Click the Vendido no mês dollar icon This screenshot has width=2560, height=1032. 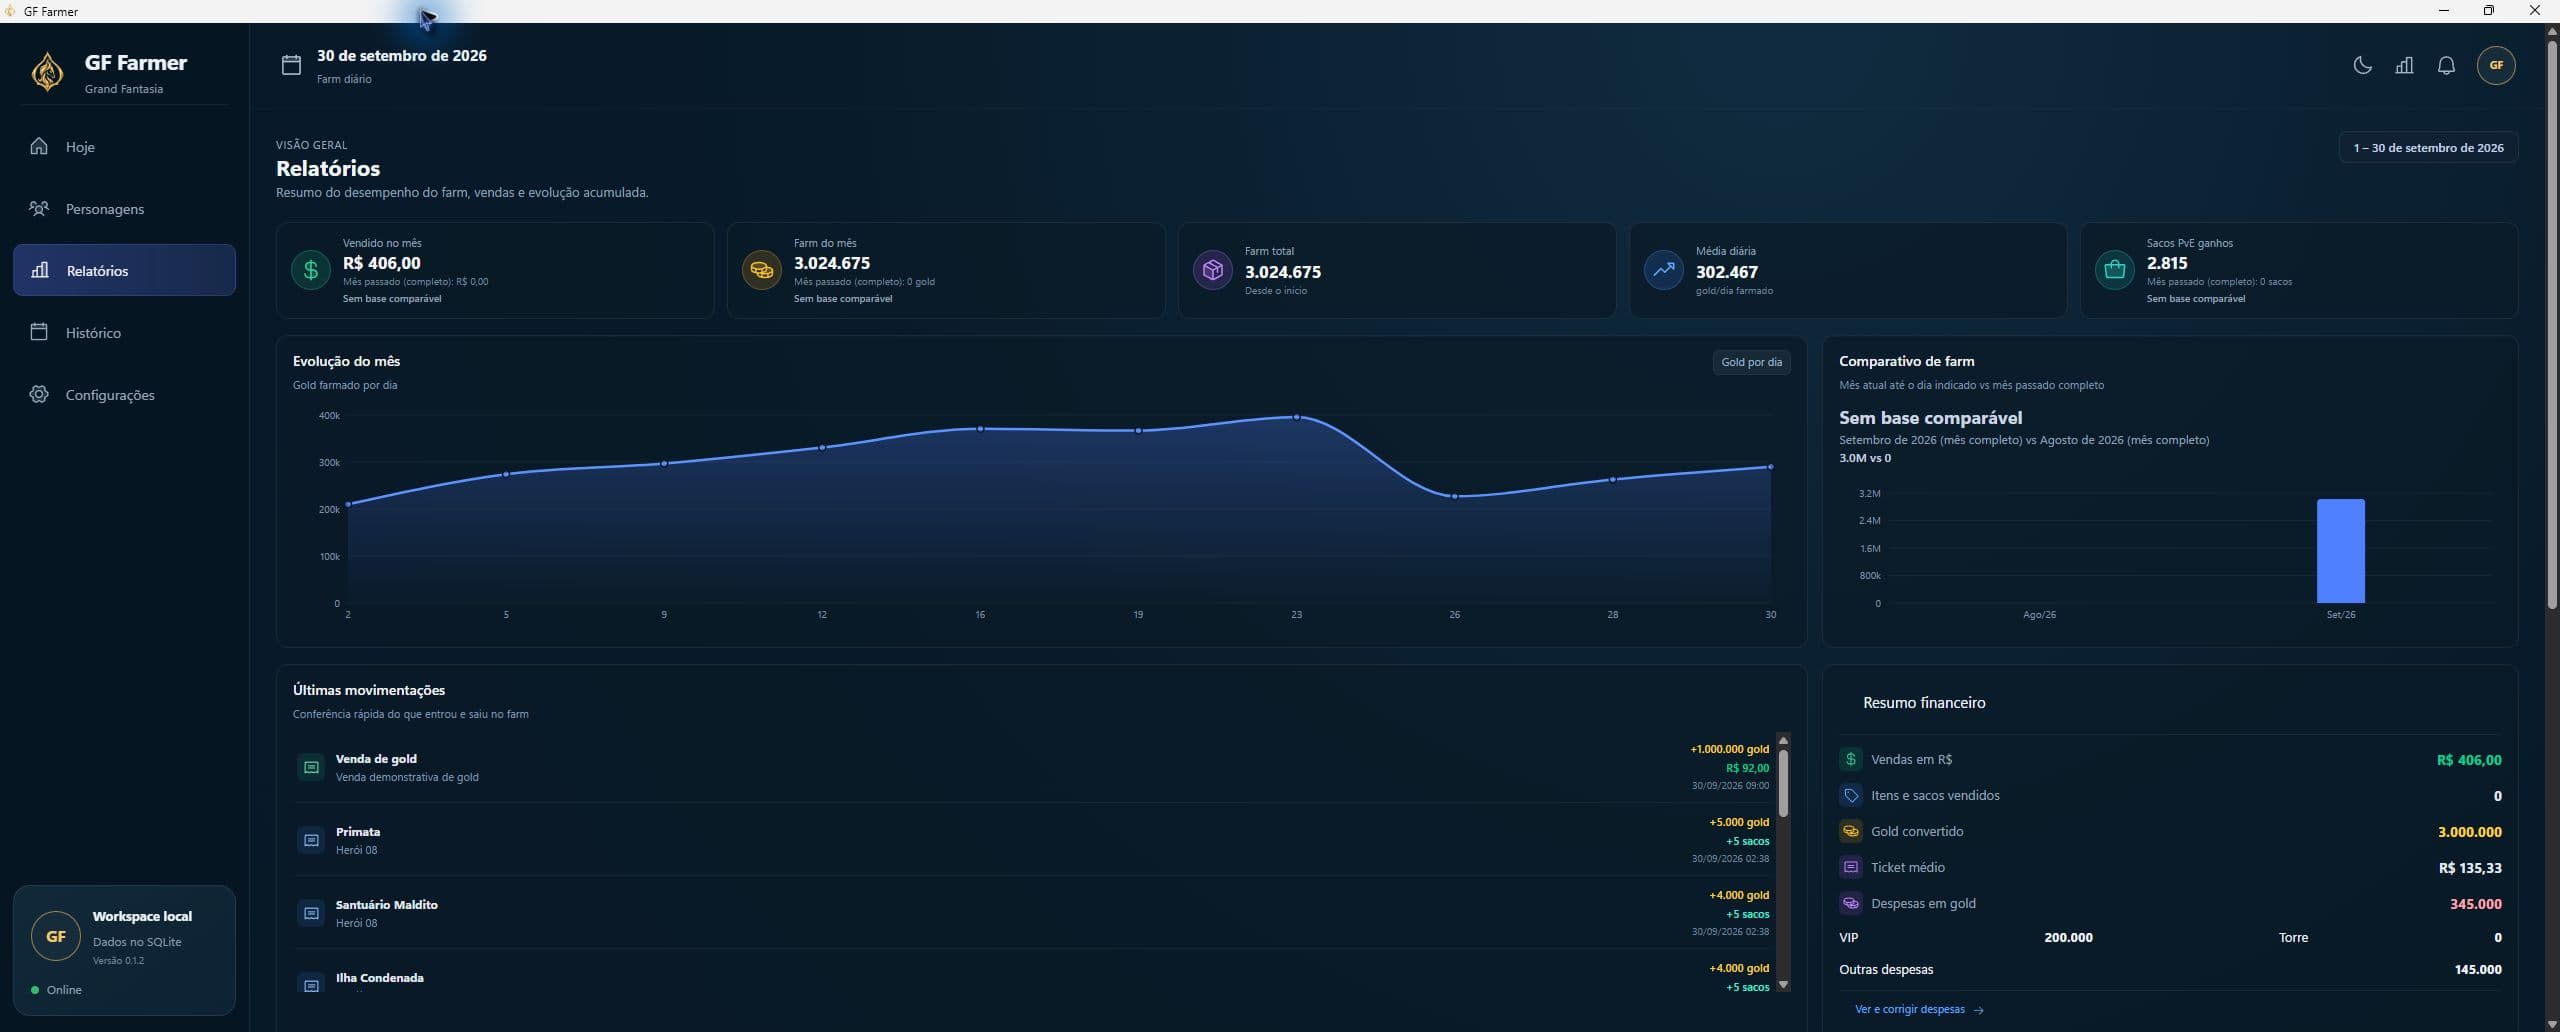(x=310, y=270)
